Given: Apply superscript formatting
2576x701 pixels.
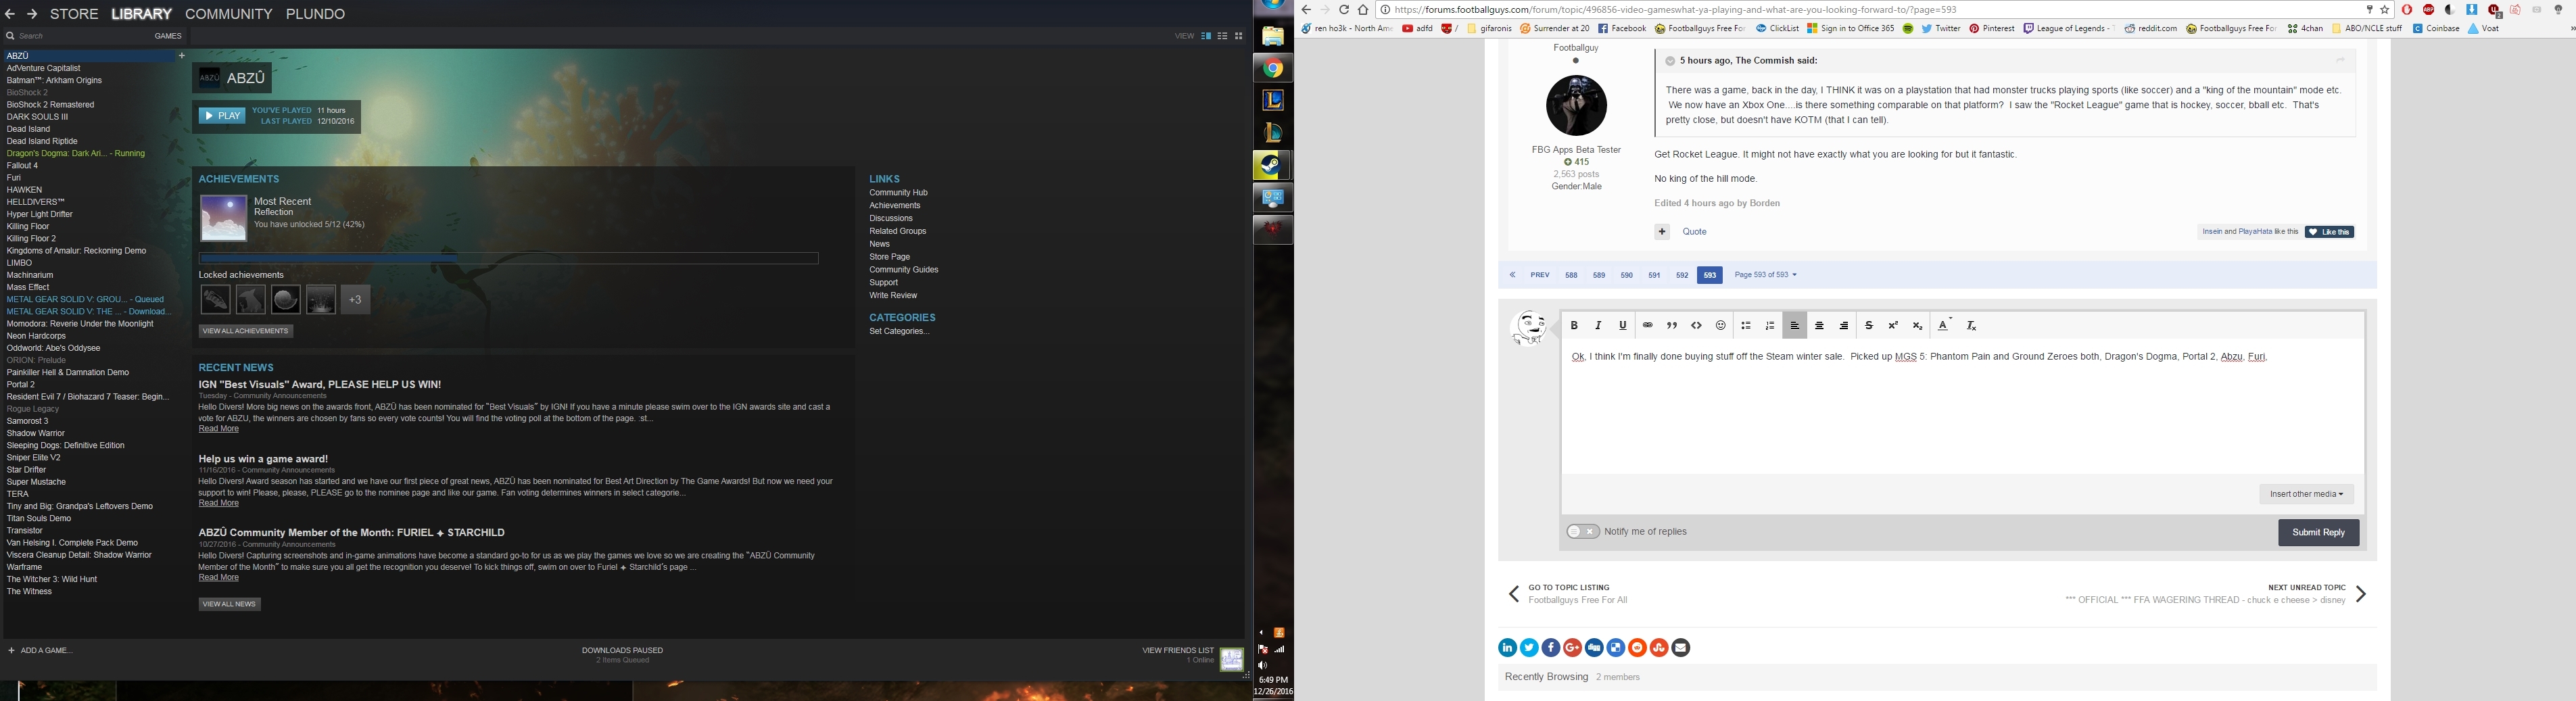Looking at the screenshot, I should (1893, 326).
